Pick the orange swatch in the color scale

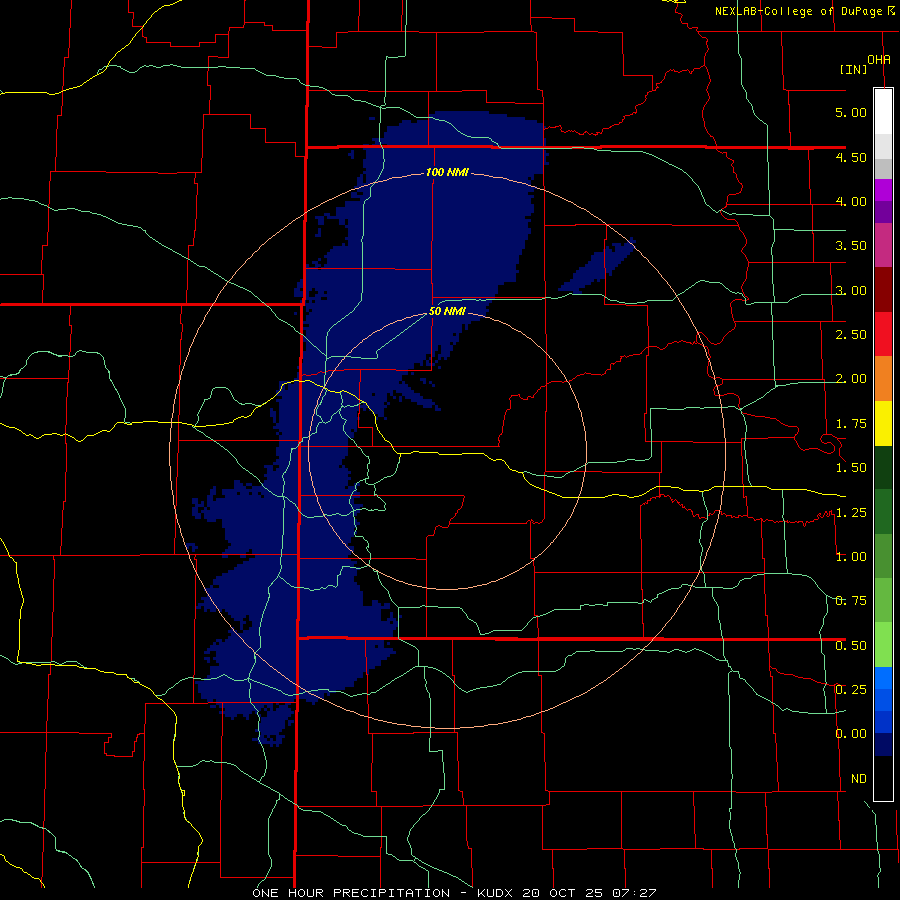[883, 379]
